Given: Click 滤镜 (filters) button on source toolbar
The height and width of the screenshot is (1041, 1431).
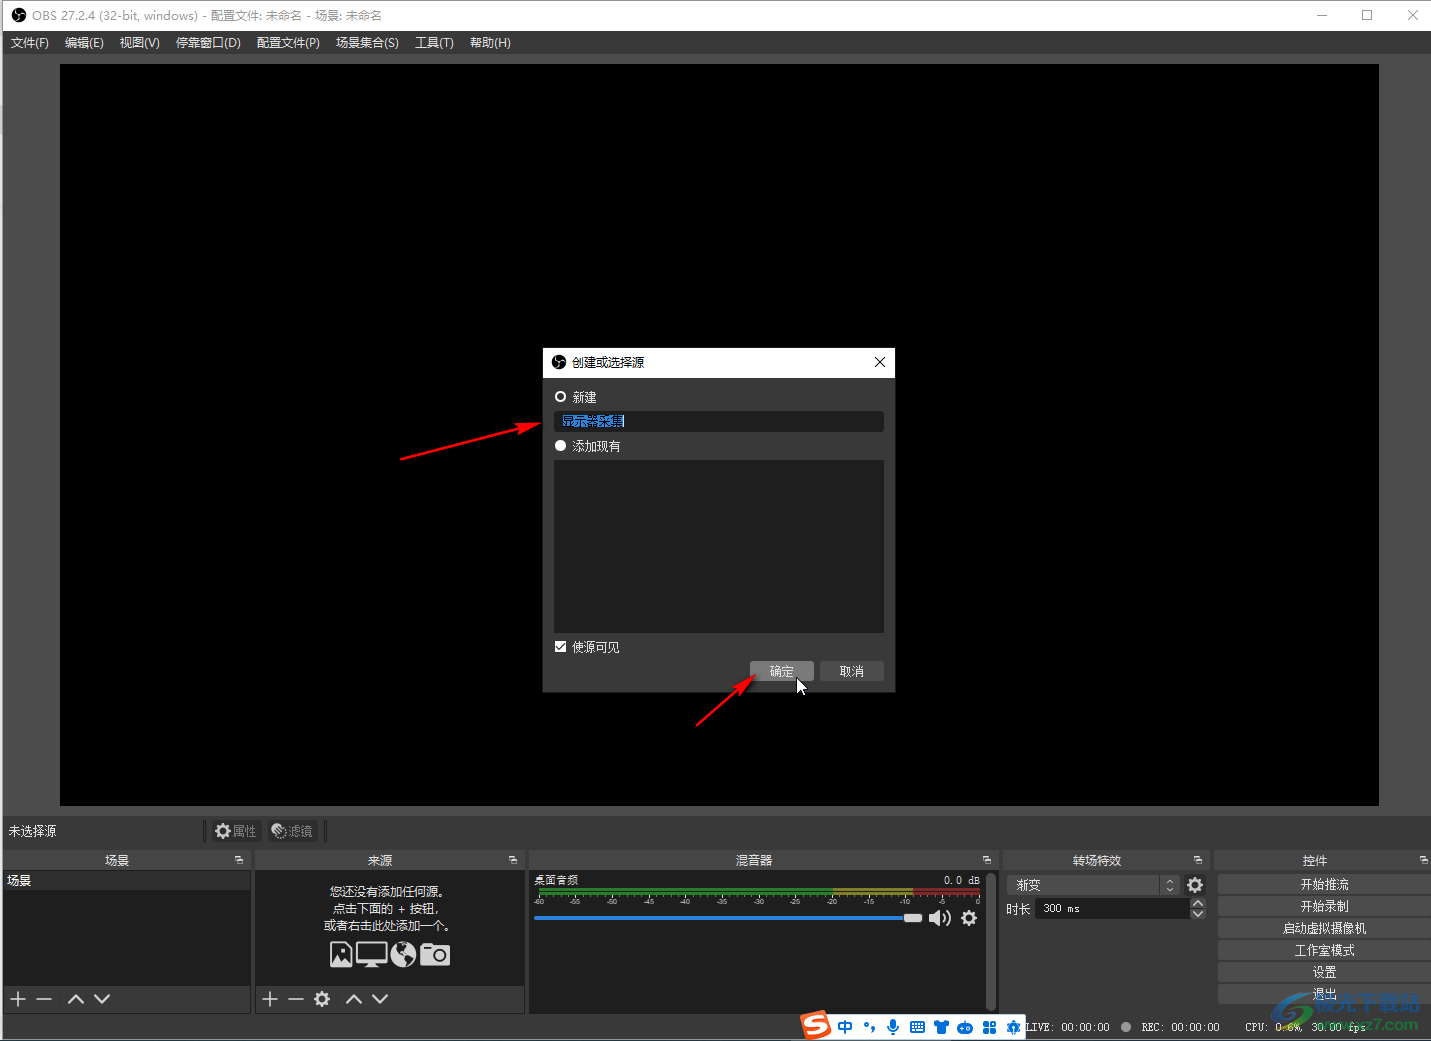Looking at the screenshot, I should pos(292,831).
